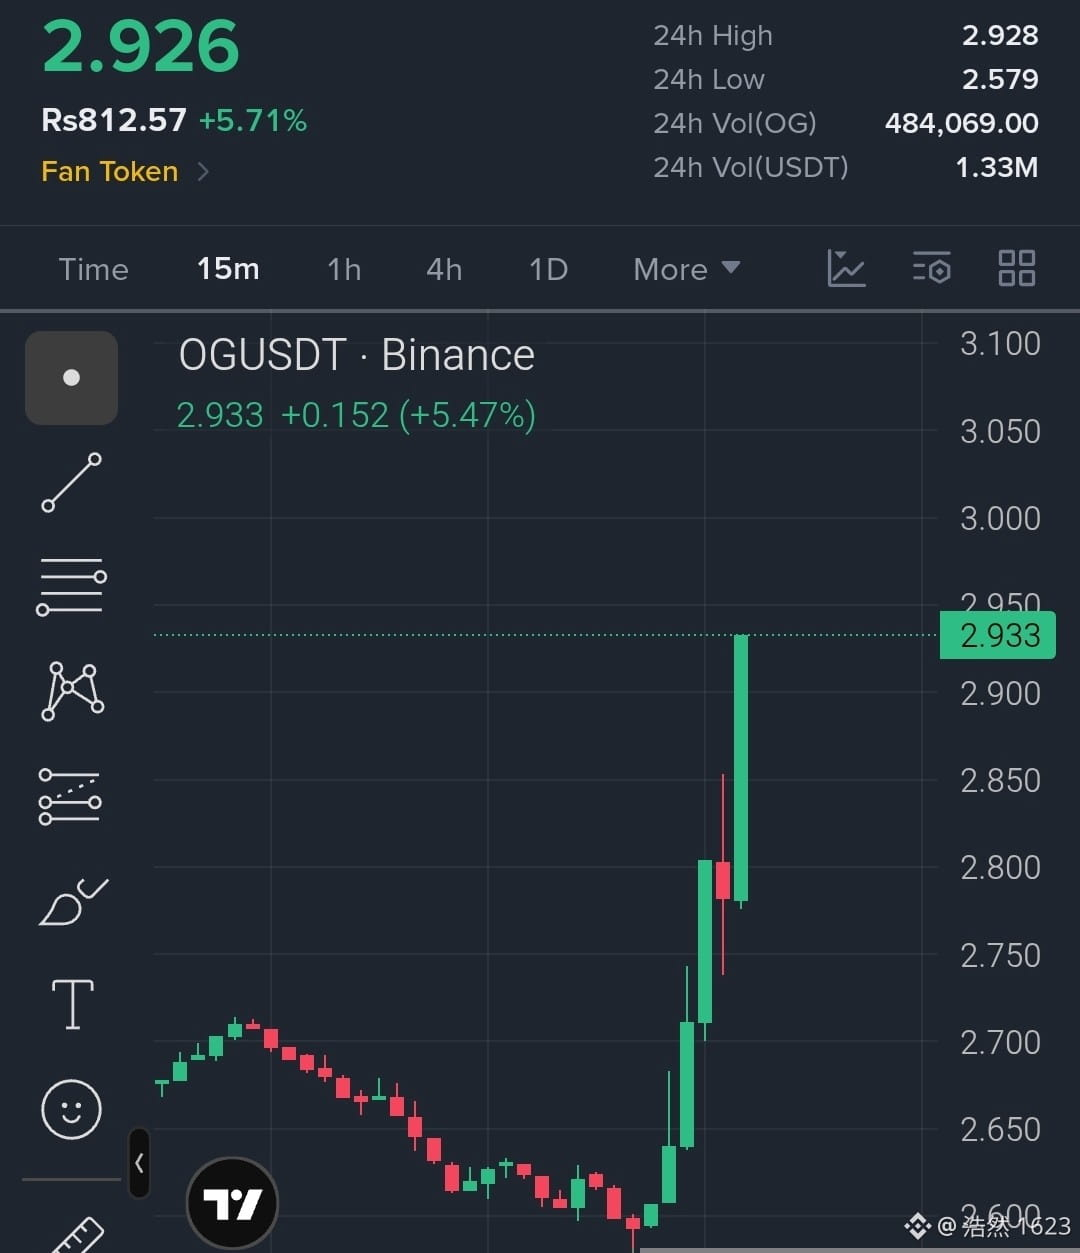Click the tall green latest candlestick

point(741,768)
